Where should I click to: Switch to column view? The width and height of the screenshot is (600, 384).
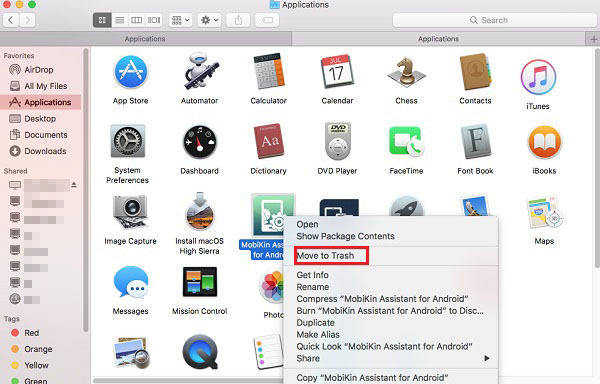point(137,20)
